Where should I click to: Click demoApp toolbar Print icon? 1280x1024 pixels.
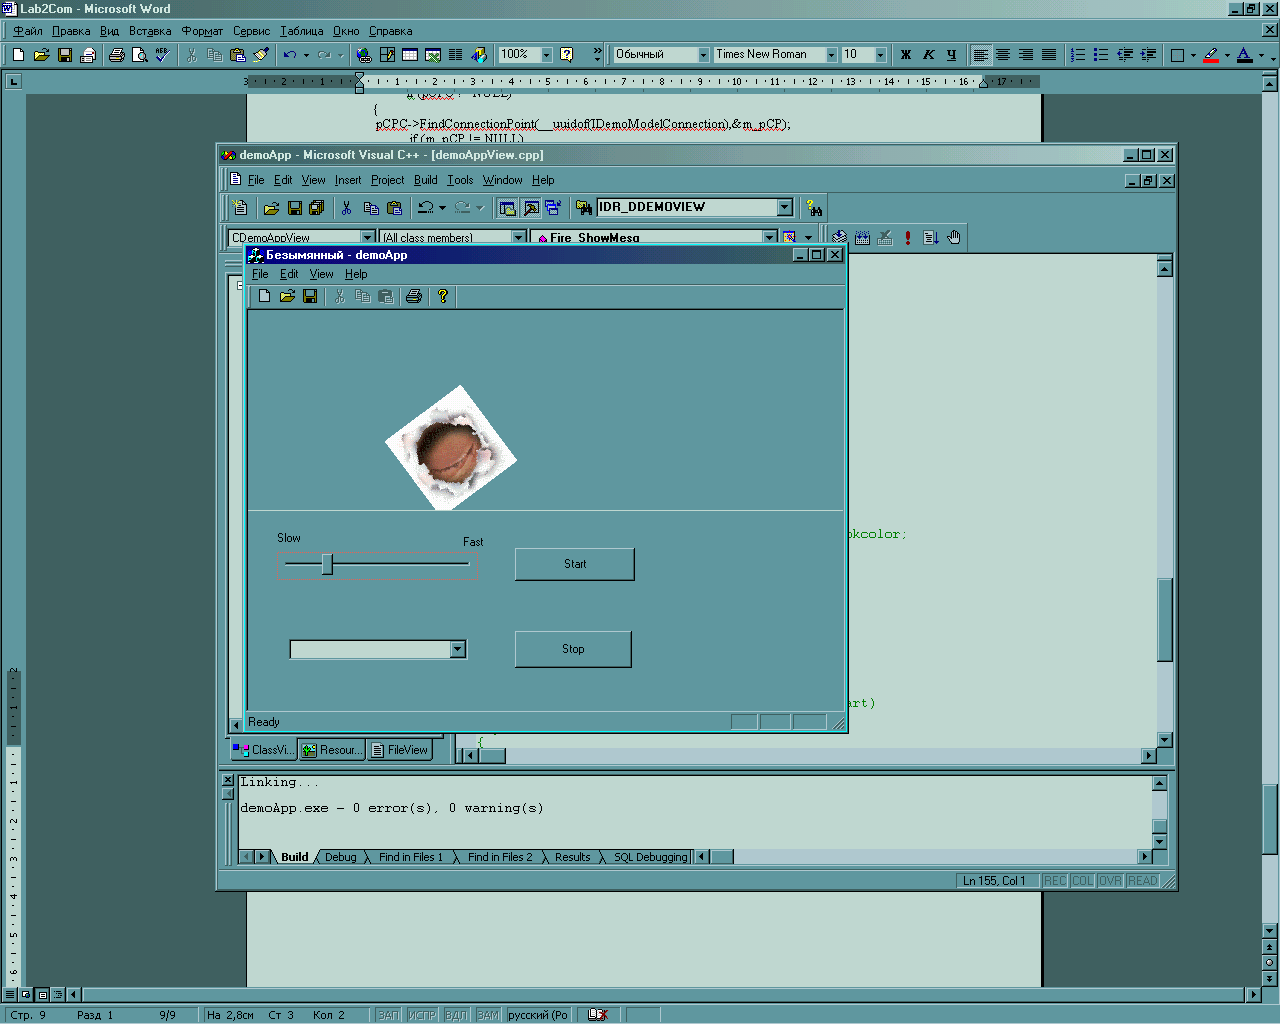(413, 296)
